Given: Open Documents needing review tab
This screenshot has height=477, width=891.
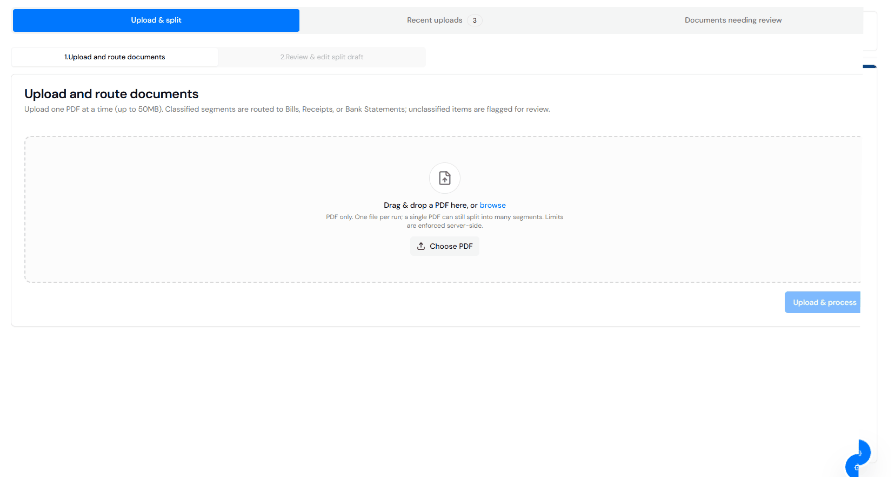Looking at the screenshot, I should (x=732, y=20).
